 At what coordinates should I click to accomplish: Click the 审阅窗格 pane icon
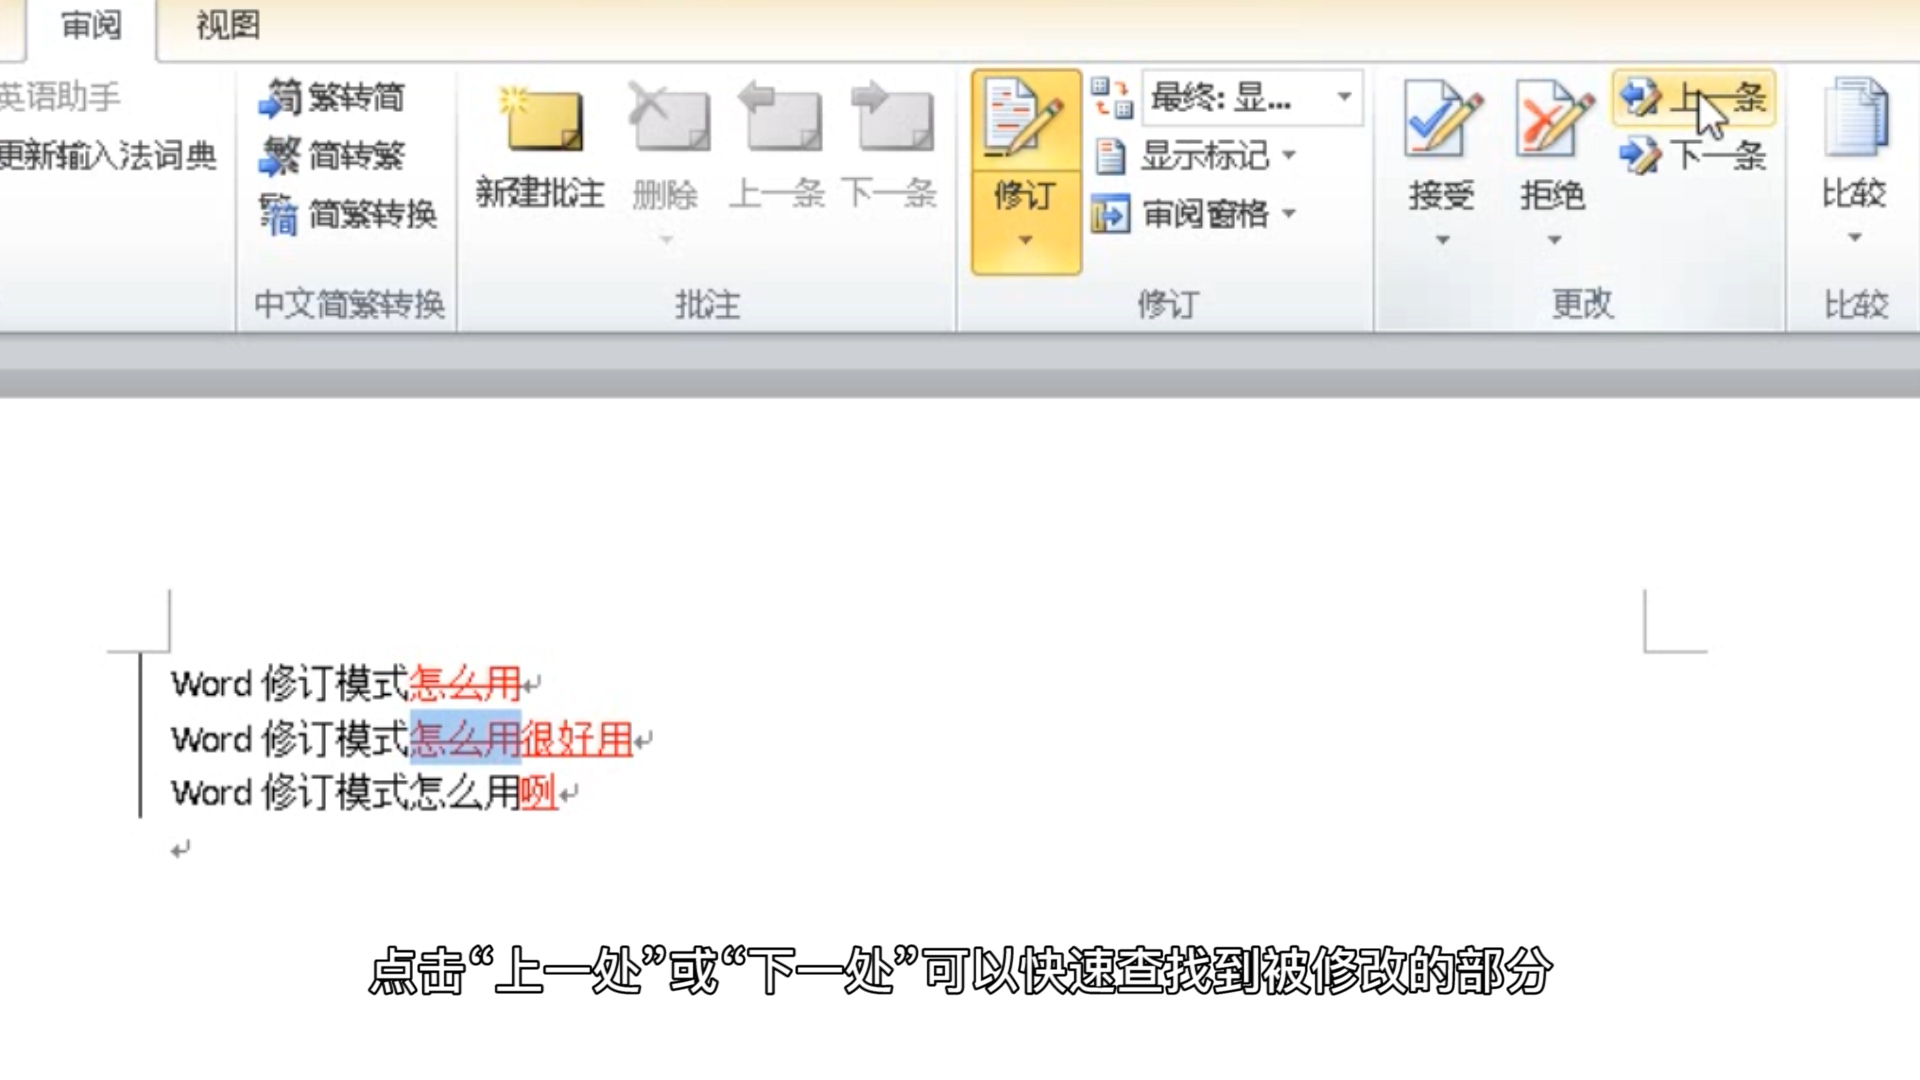point(1110,214)
